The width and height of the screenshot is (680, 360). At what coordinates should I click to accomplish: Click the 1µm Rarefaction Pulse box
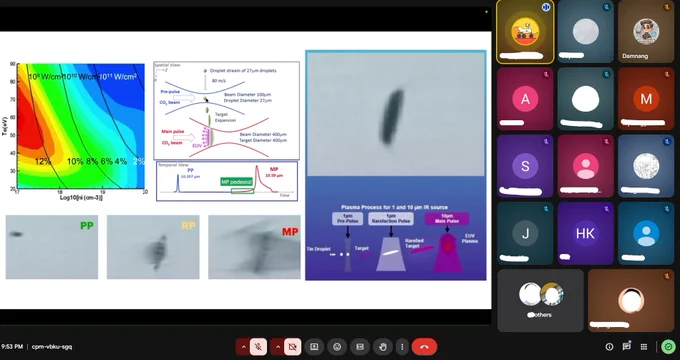tap(391, 219)
